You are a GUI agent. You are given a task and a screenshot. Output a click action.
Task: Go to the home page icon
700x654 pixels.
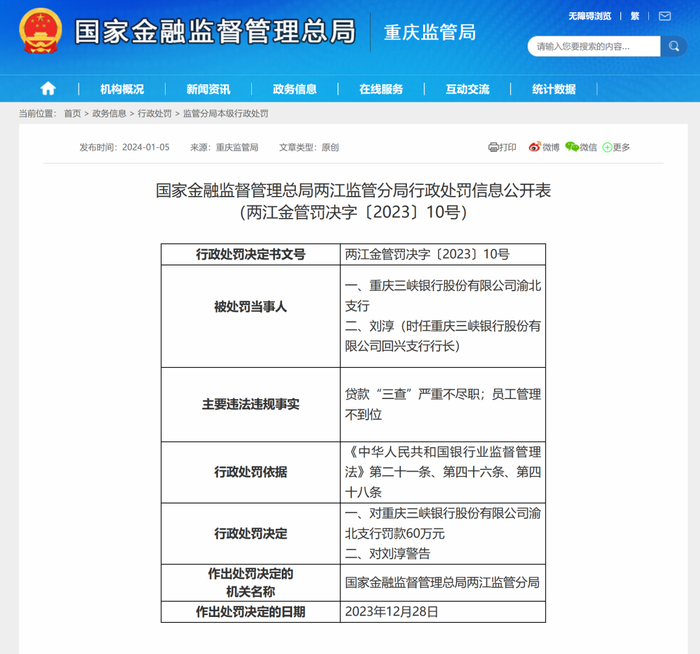(x=48, y=89)
